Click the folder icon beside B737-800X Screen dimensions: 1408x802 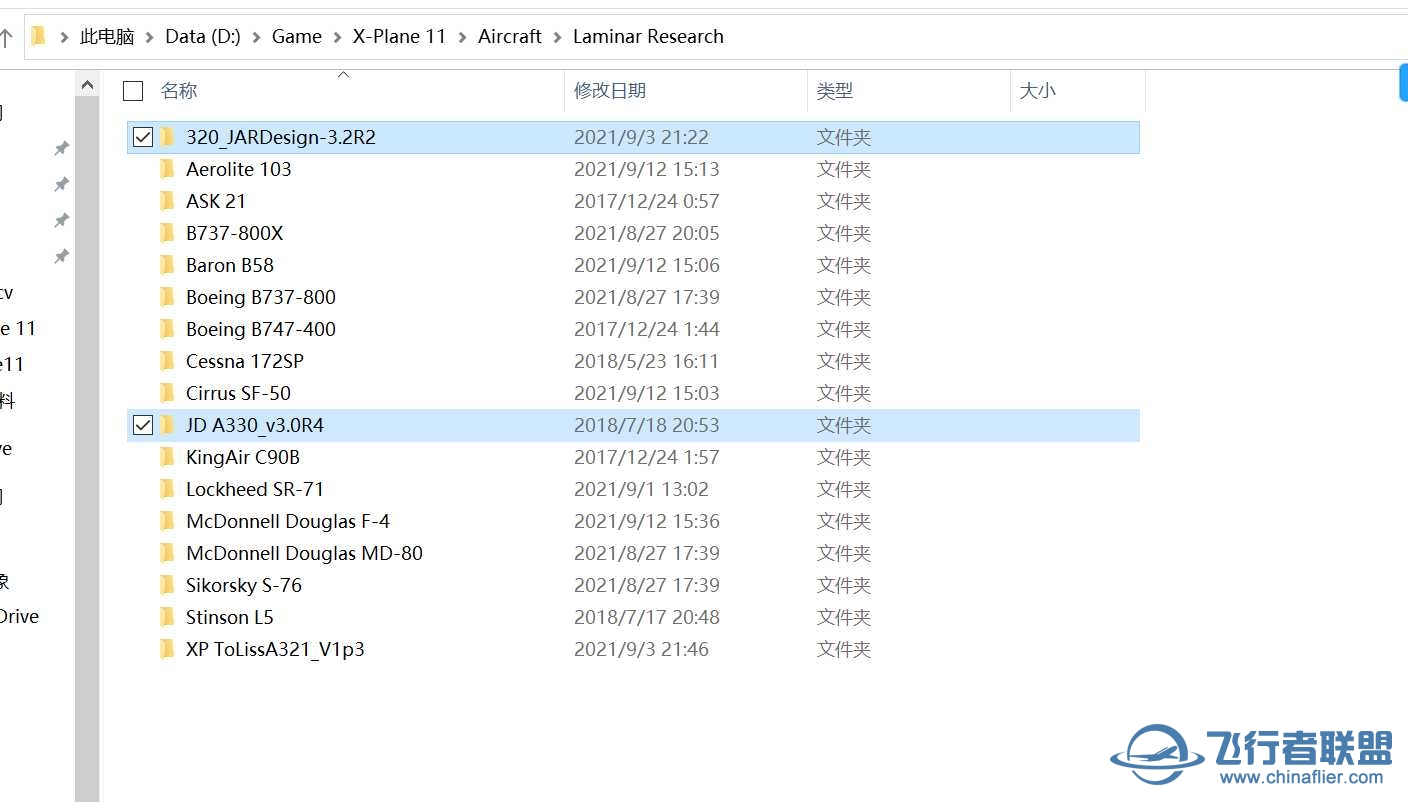pyautogui.click(x=168, y=233)
